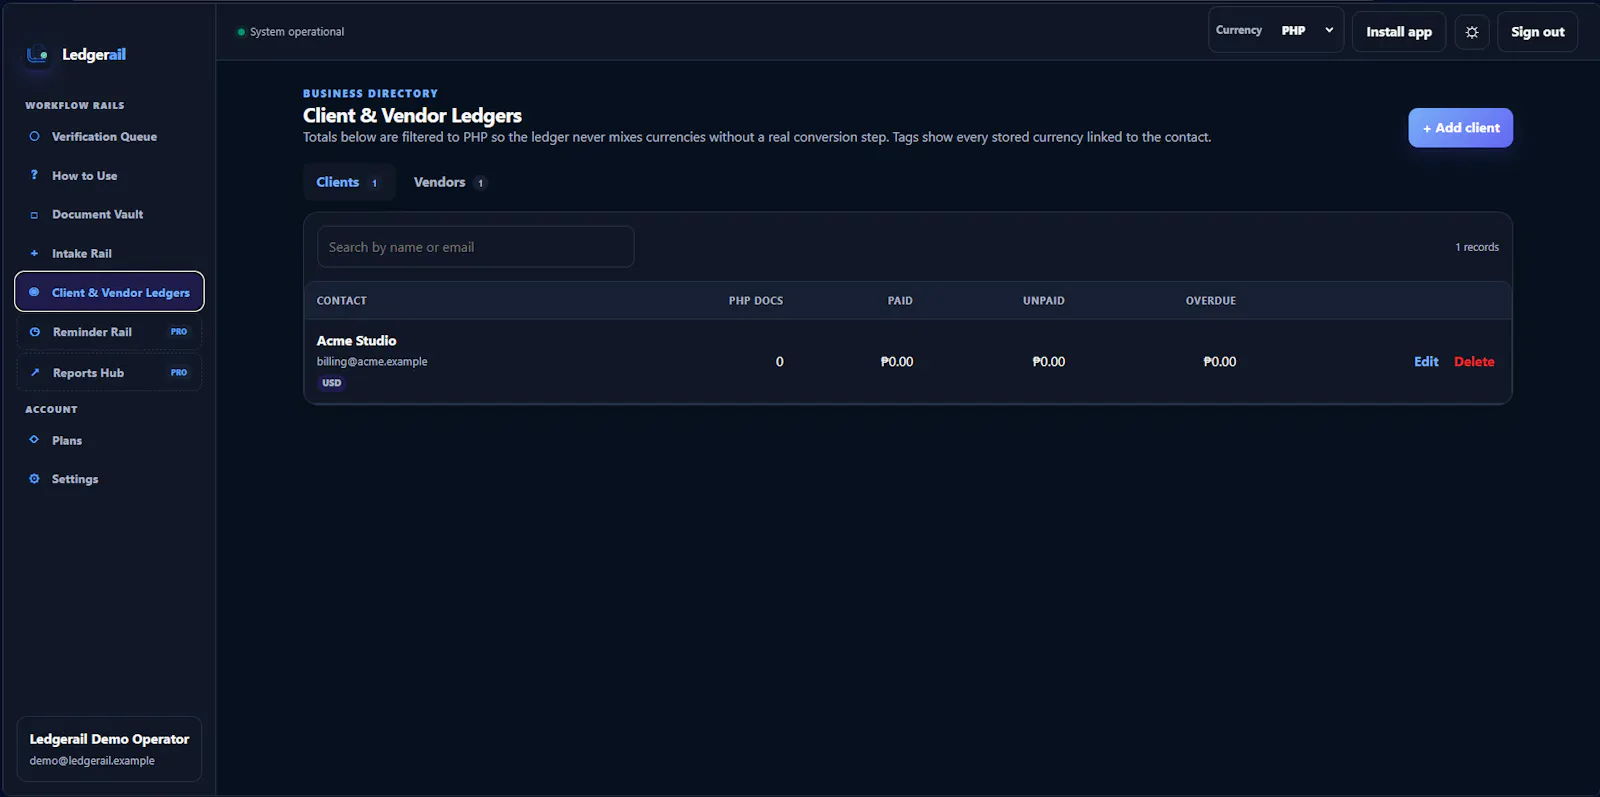The width and height of the screenshot is (1600, 797).
Task: Open Reminder Rail PRO feature
Action: coord(109,332)
